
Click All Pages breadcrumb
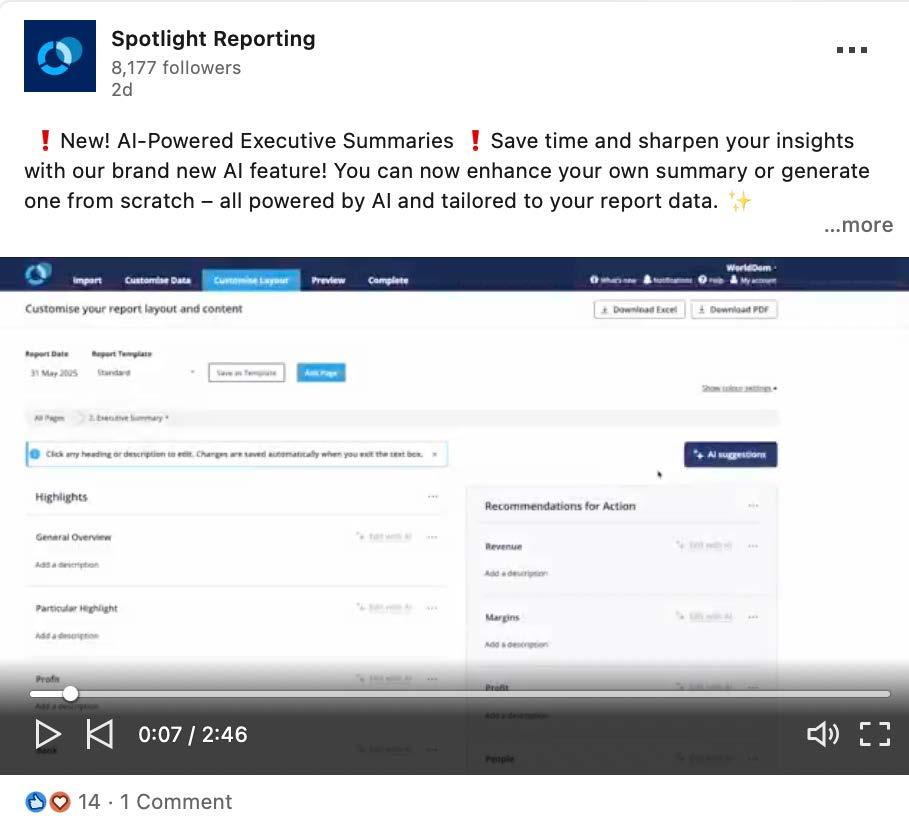click(x=49, y=418)
